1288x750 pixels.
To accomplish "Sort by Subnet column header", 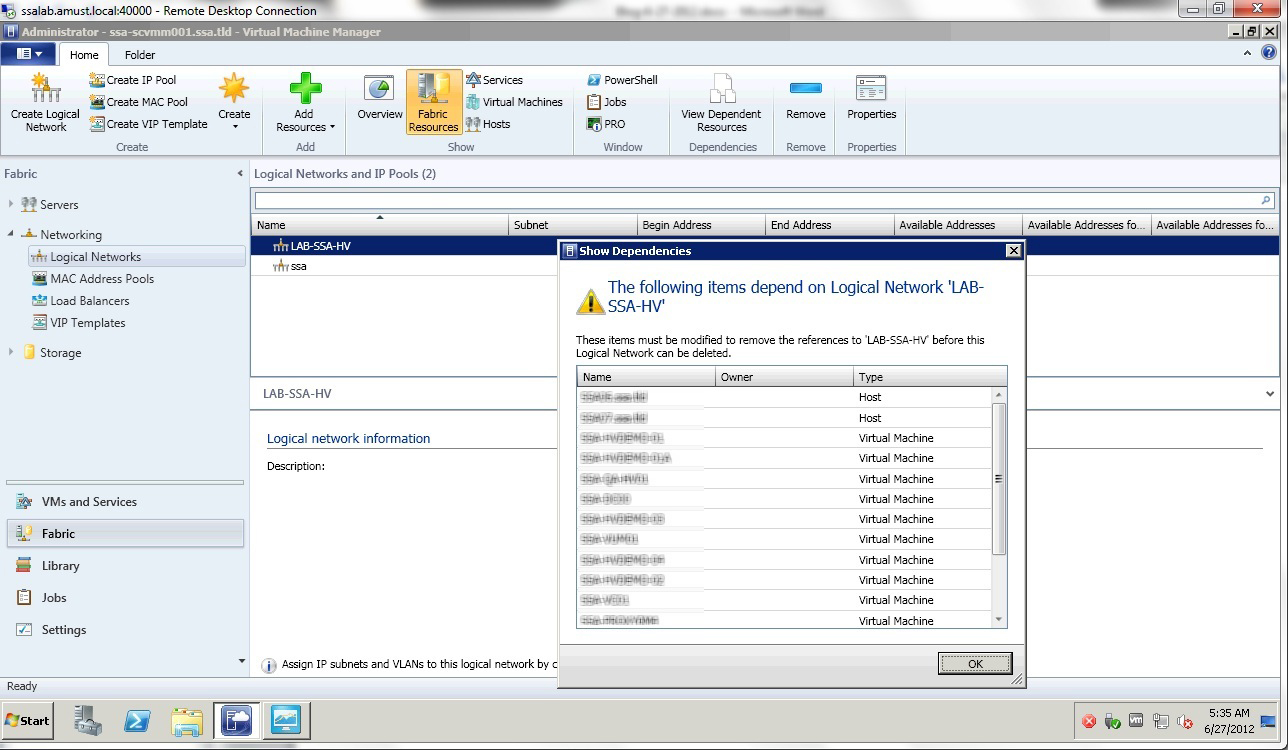I will 573,225.
